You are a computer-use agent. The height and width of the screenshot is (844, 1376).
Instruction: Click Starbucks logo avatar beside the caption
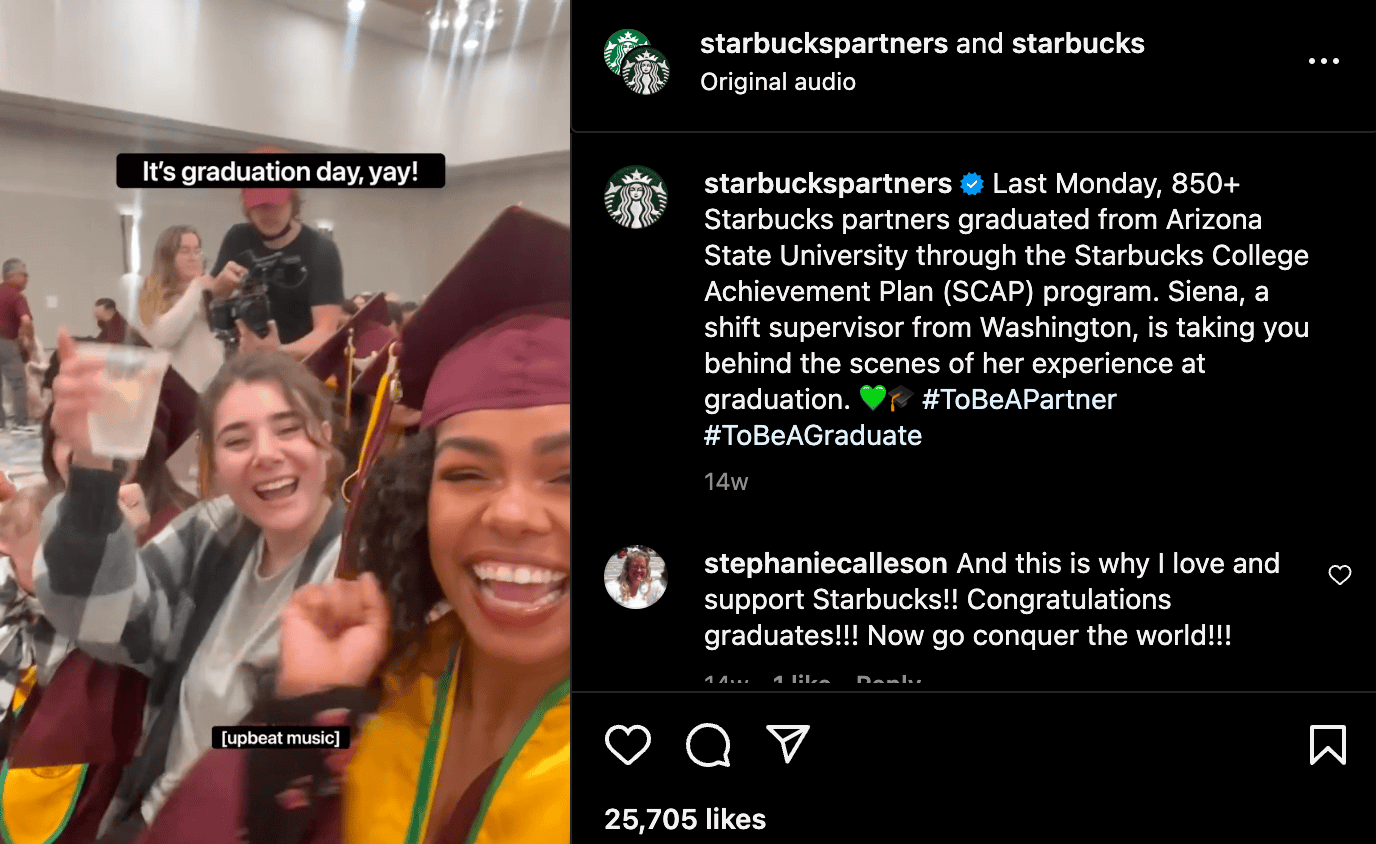(636, 197)
